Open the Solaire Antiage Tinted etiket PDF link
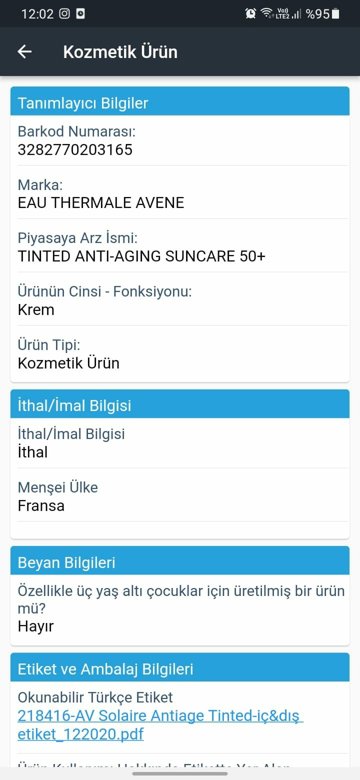Screen dimensions: 360x780 click(x=160, y=725)
